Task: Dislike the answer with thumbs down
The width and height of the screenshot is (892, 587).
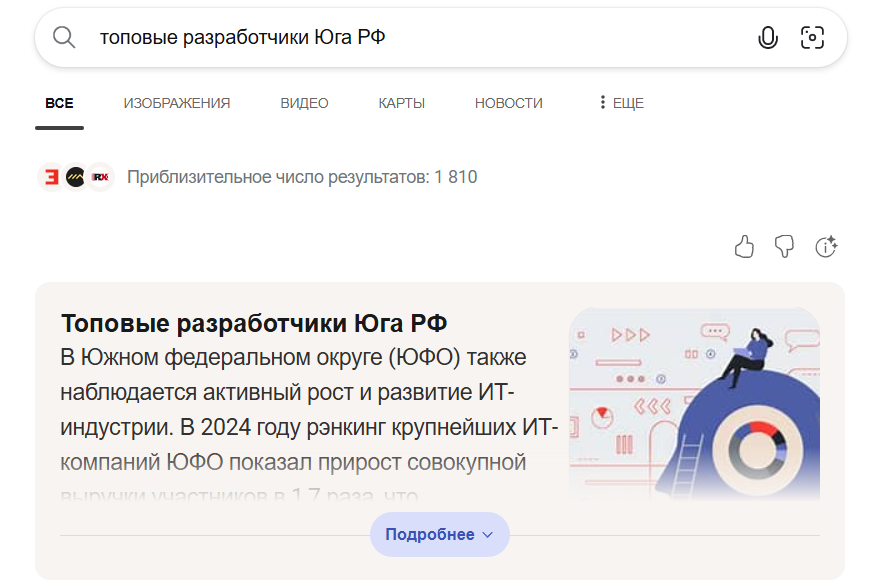Action: 785,247
